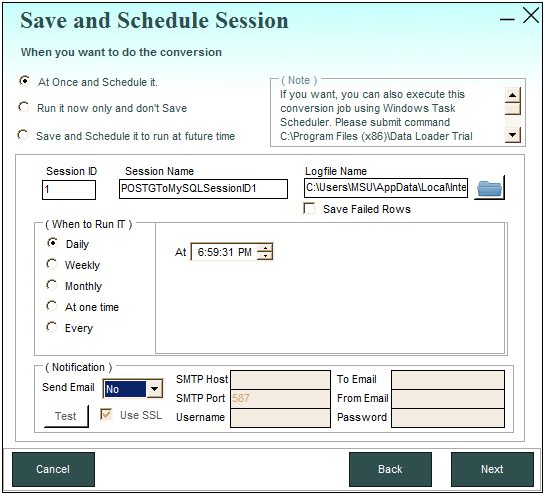Close the Save and Schedule Session dialog
544x493 pixels.
(531, 16)
